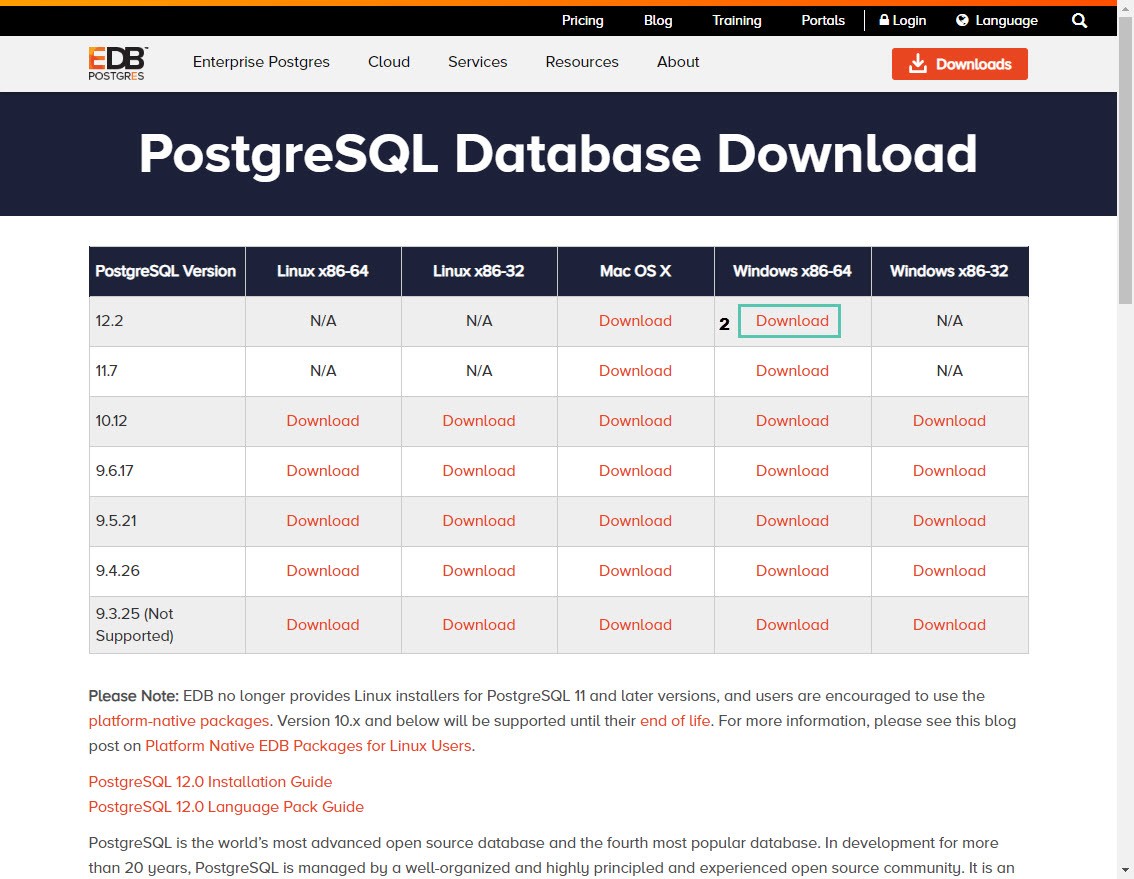
Task: Download PostgreSQL 12.2 for Windows x86-64
Action: (x=791, y=320)
